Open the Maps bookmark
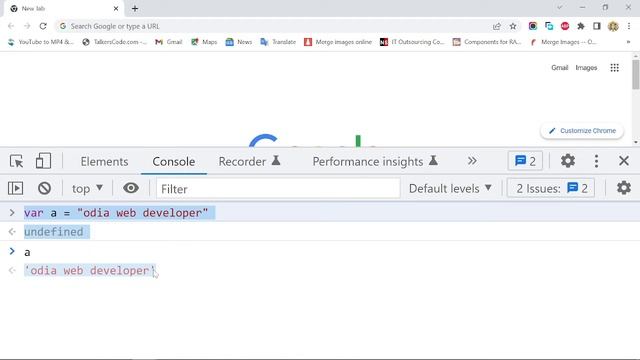Image resolution: width=640 pixels, height=360 pixels. pyautogui.click(x=204, y=42)
